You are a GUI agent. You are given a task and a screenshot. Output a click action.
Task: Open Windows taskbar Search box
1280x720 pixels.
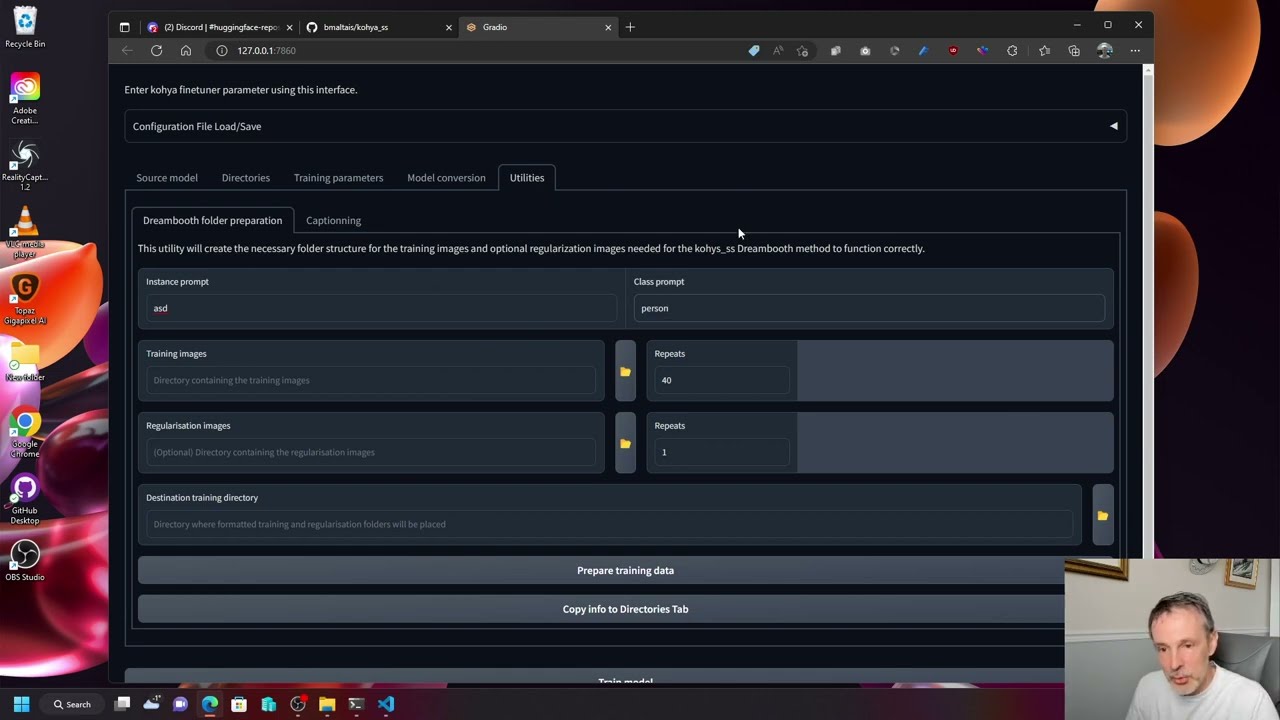pos(72,704)
